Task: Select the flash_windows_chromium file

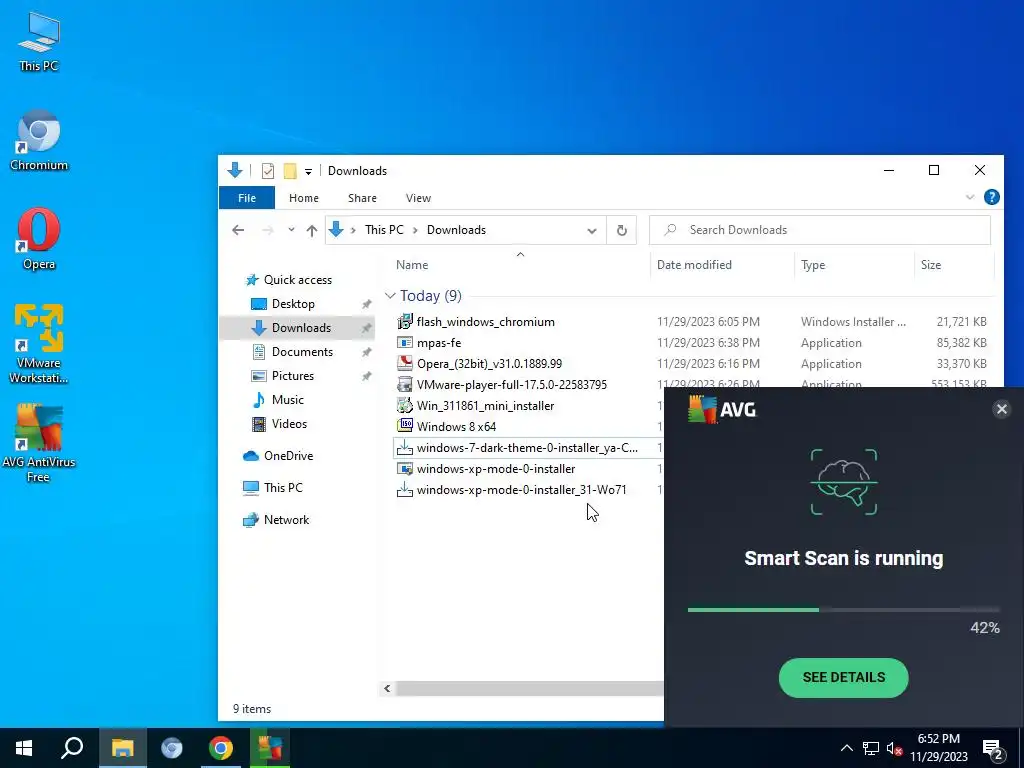Action: point(485,322)
